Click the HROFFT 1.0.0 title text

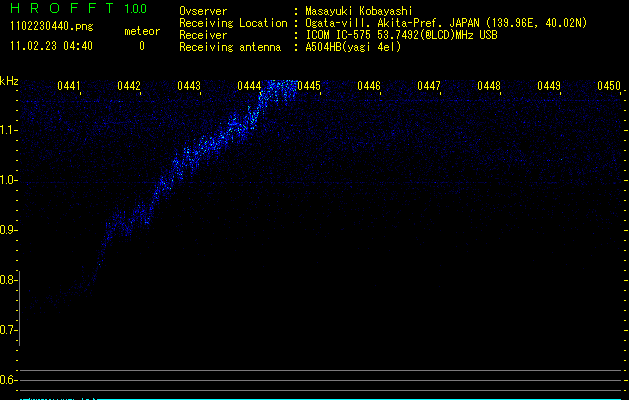pyautogui.click(x=79, y=8)
